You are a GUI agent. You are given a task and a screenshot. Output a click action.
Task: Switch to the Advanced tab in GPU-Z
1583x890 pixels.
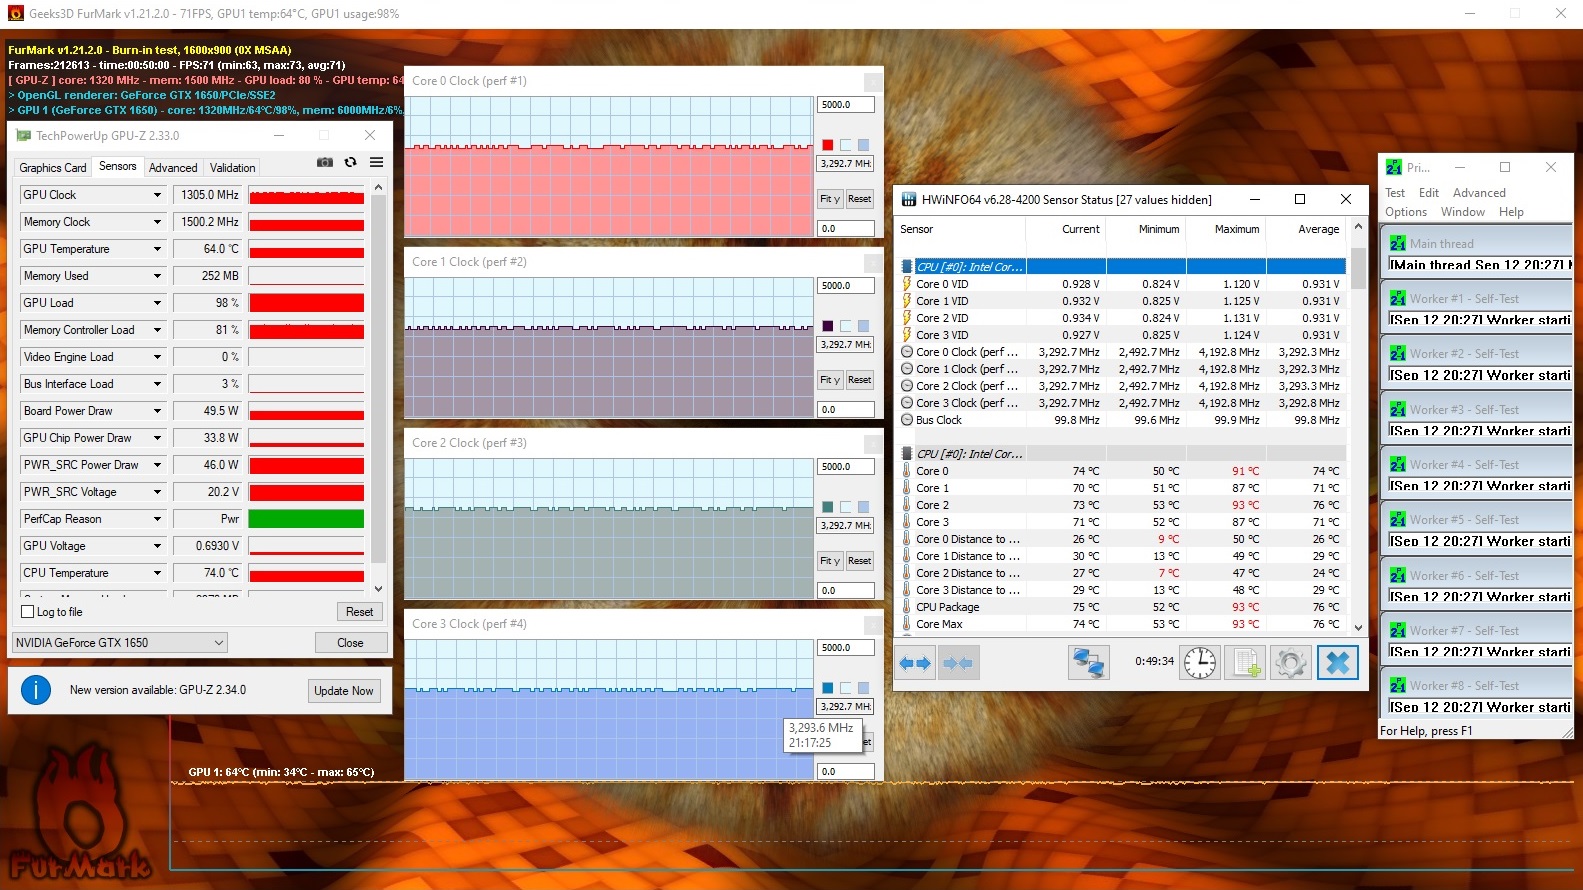click(173, 168)
